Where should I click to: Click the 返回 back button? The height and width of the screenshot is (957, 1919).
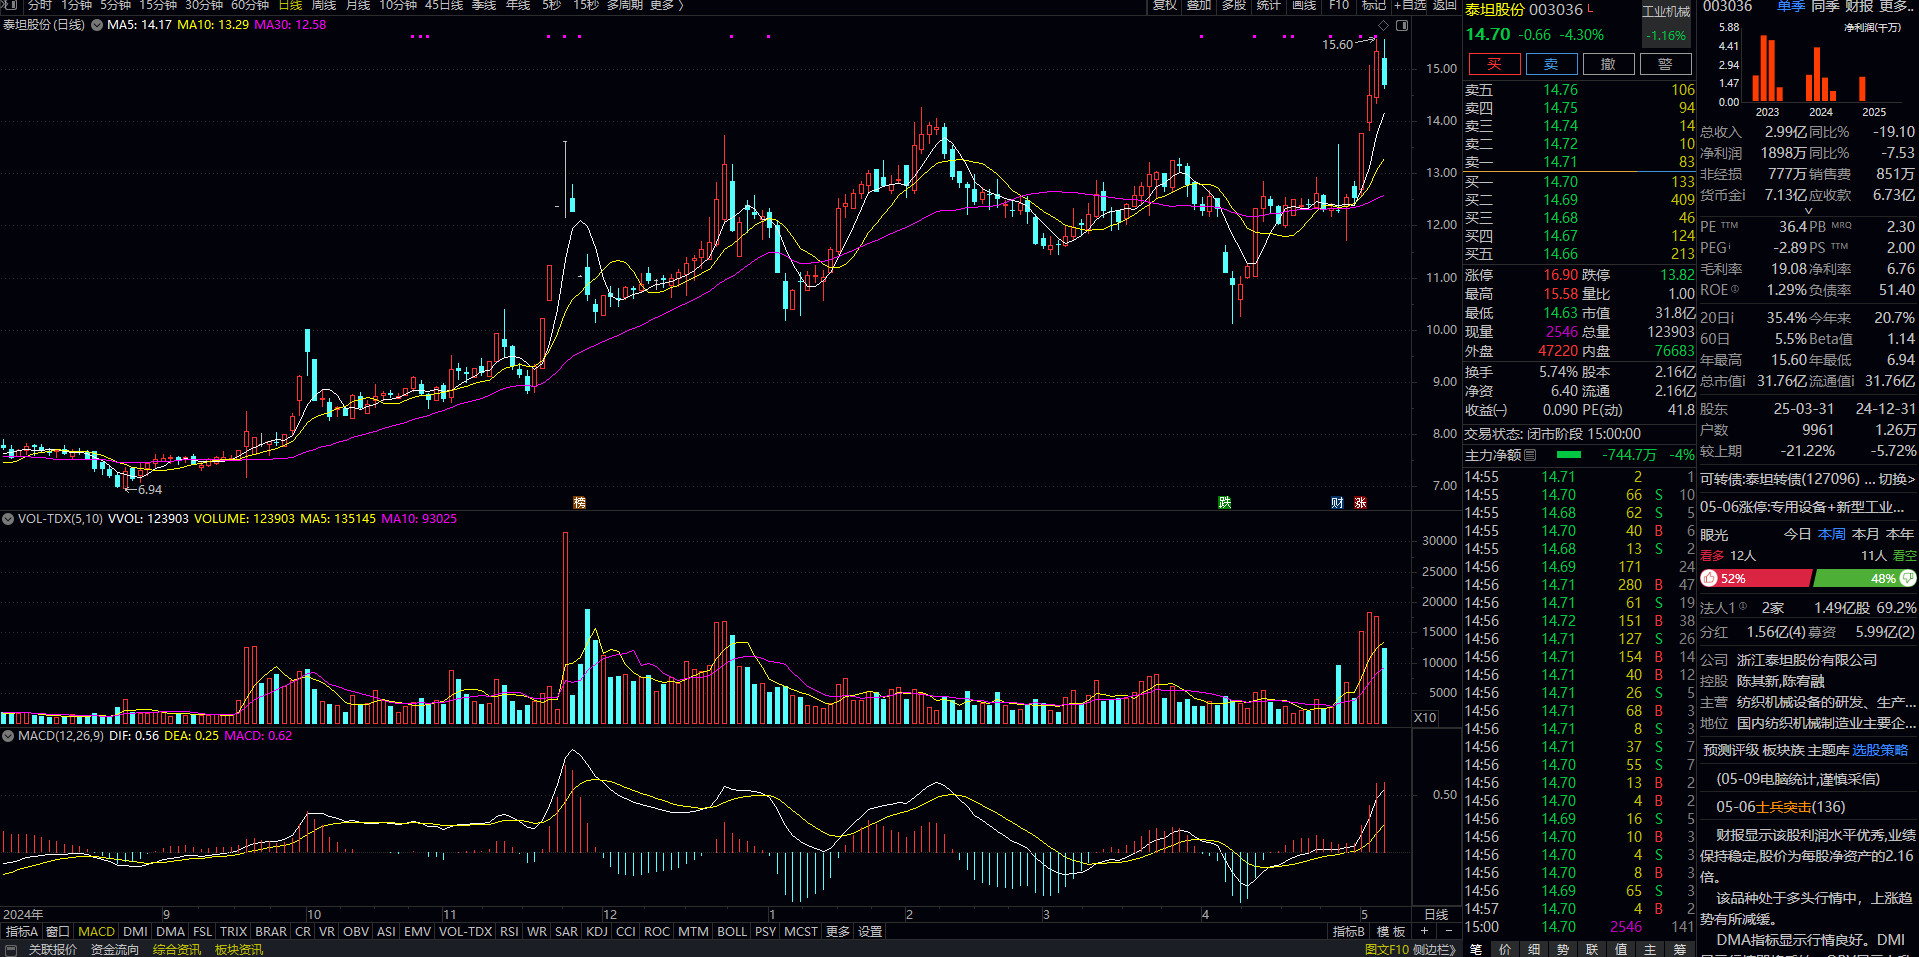(x=1445, y=5)
